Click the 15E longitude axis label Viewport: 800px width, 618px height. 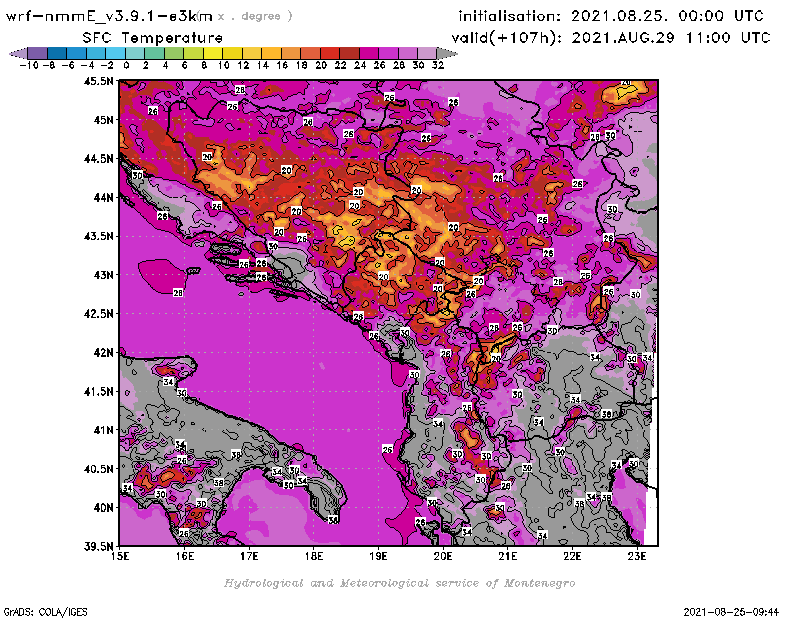coord(120,556)
